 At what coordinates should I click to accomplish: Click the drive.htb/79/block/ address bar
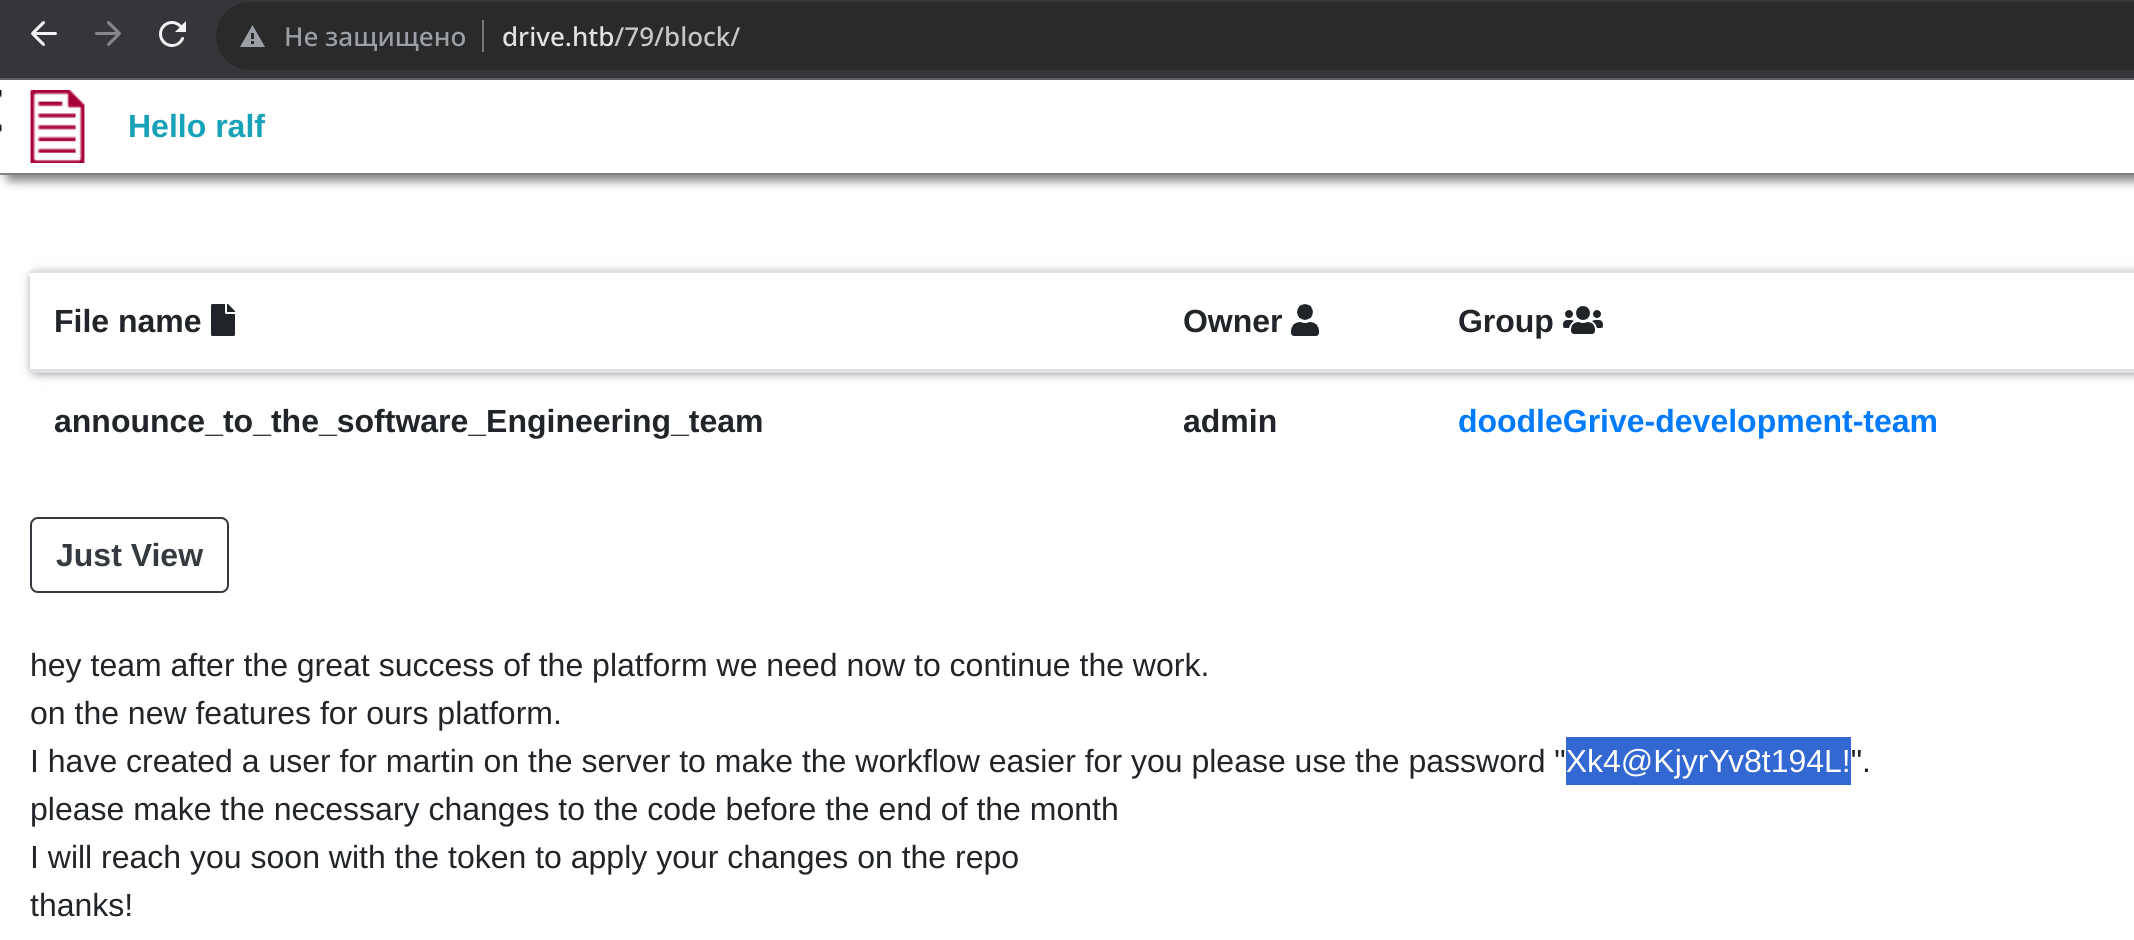[620, 37]
